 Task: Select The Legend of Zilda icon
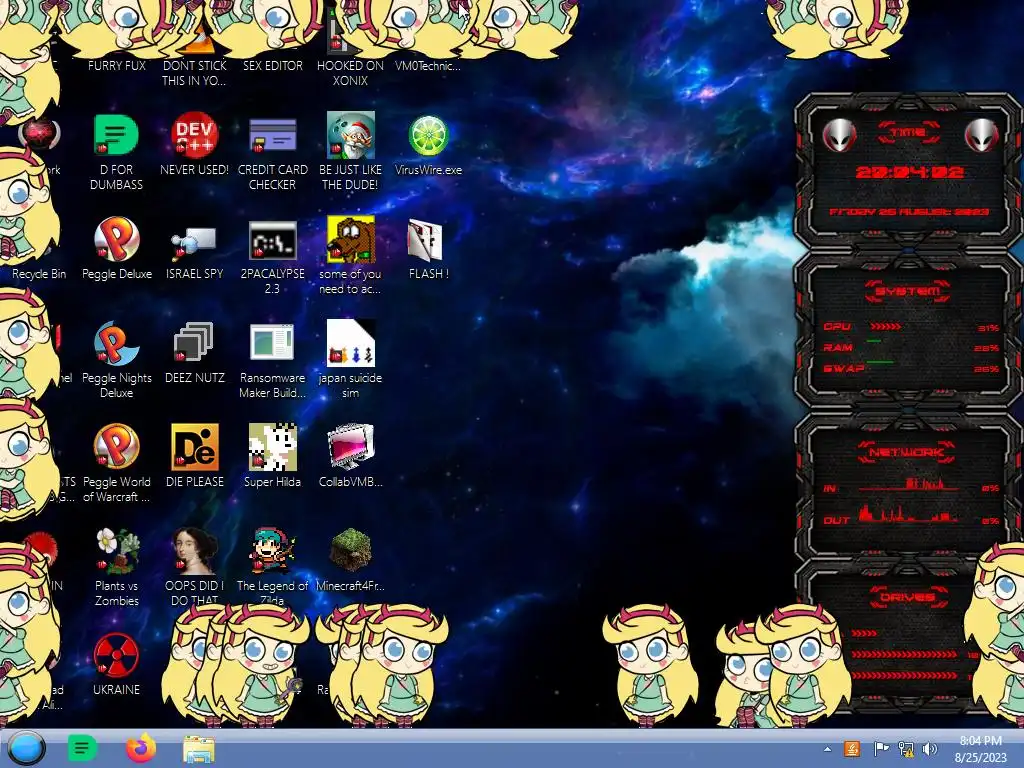point(272,551)
